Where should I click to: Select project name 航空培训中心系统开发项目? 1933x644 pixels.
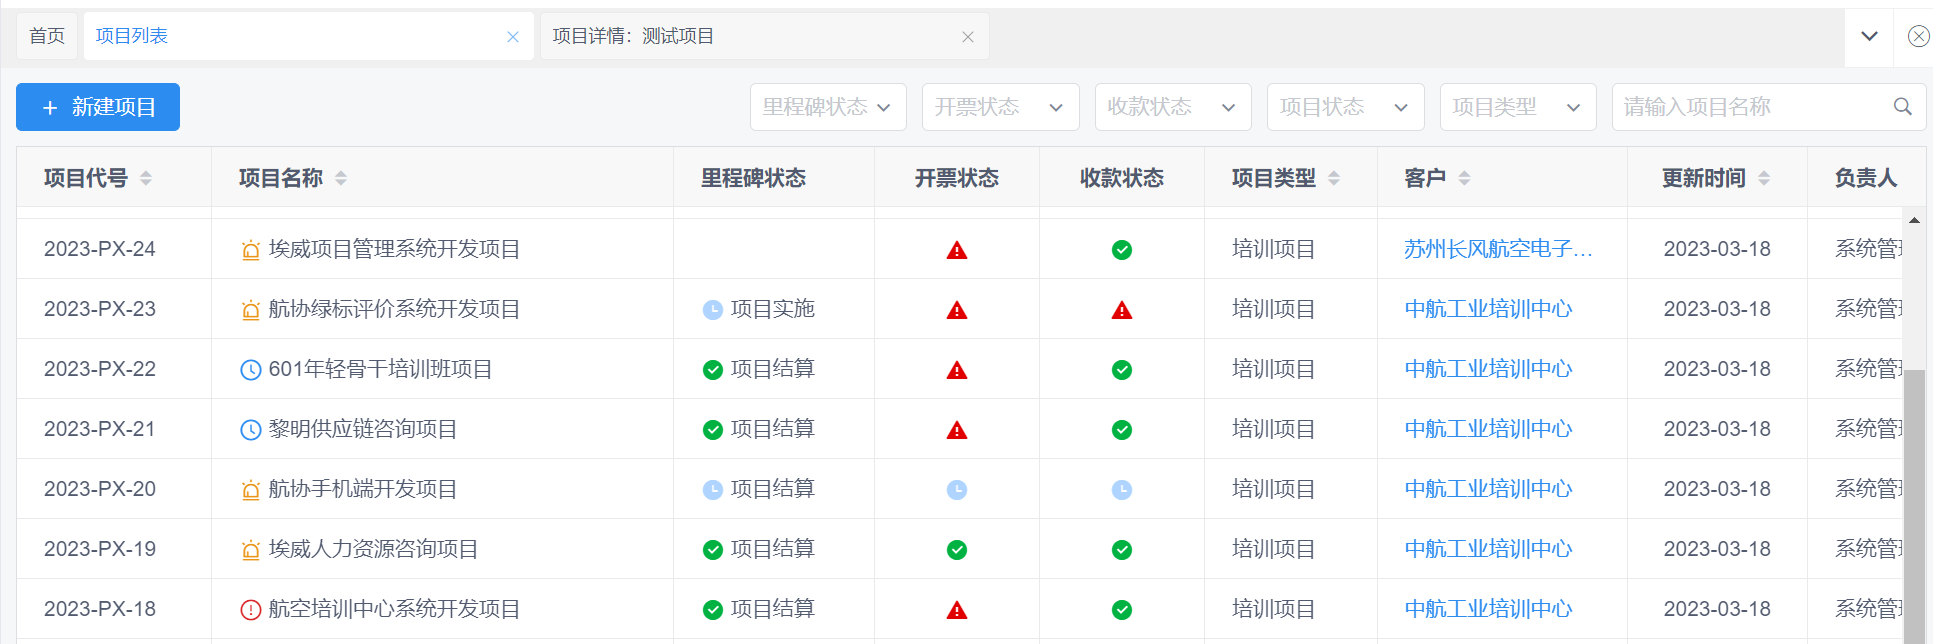[x=394, y=609]
